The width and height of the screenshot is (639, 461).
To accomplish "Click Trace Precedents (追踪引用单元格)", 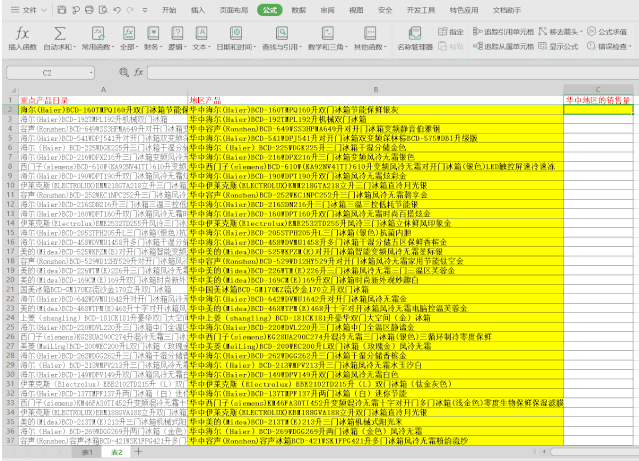I will coord(503,32).
